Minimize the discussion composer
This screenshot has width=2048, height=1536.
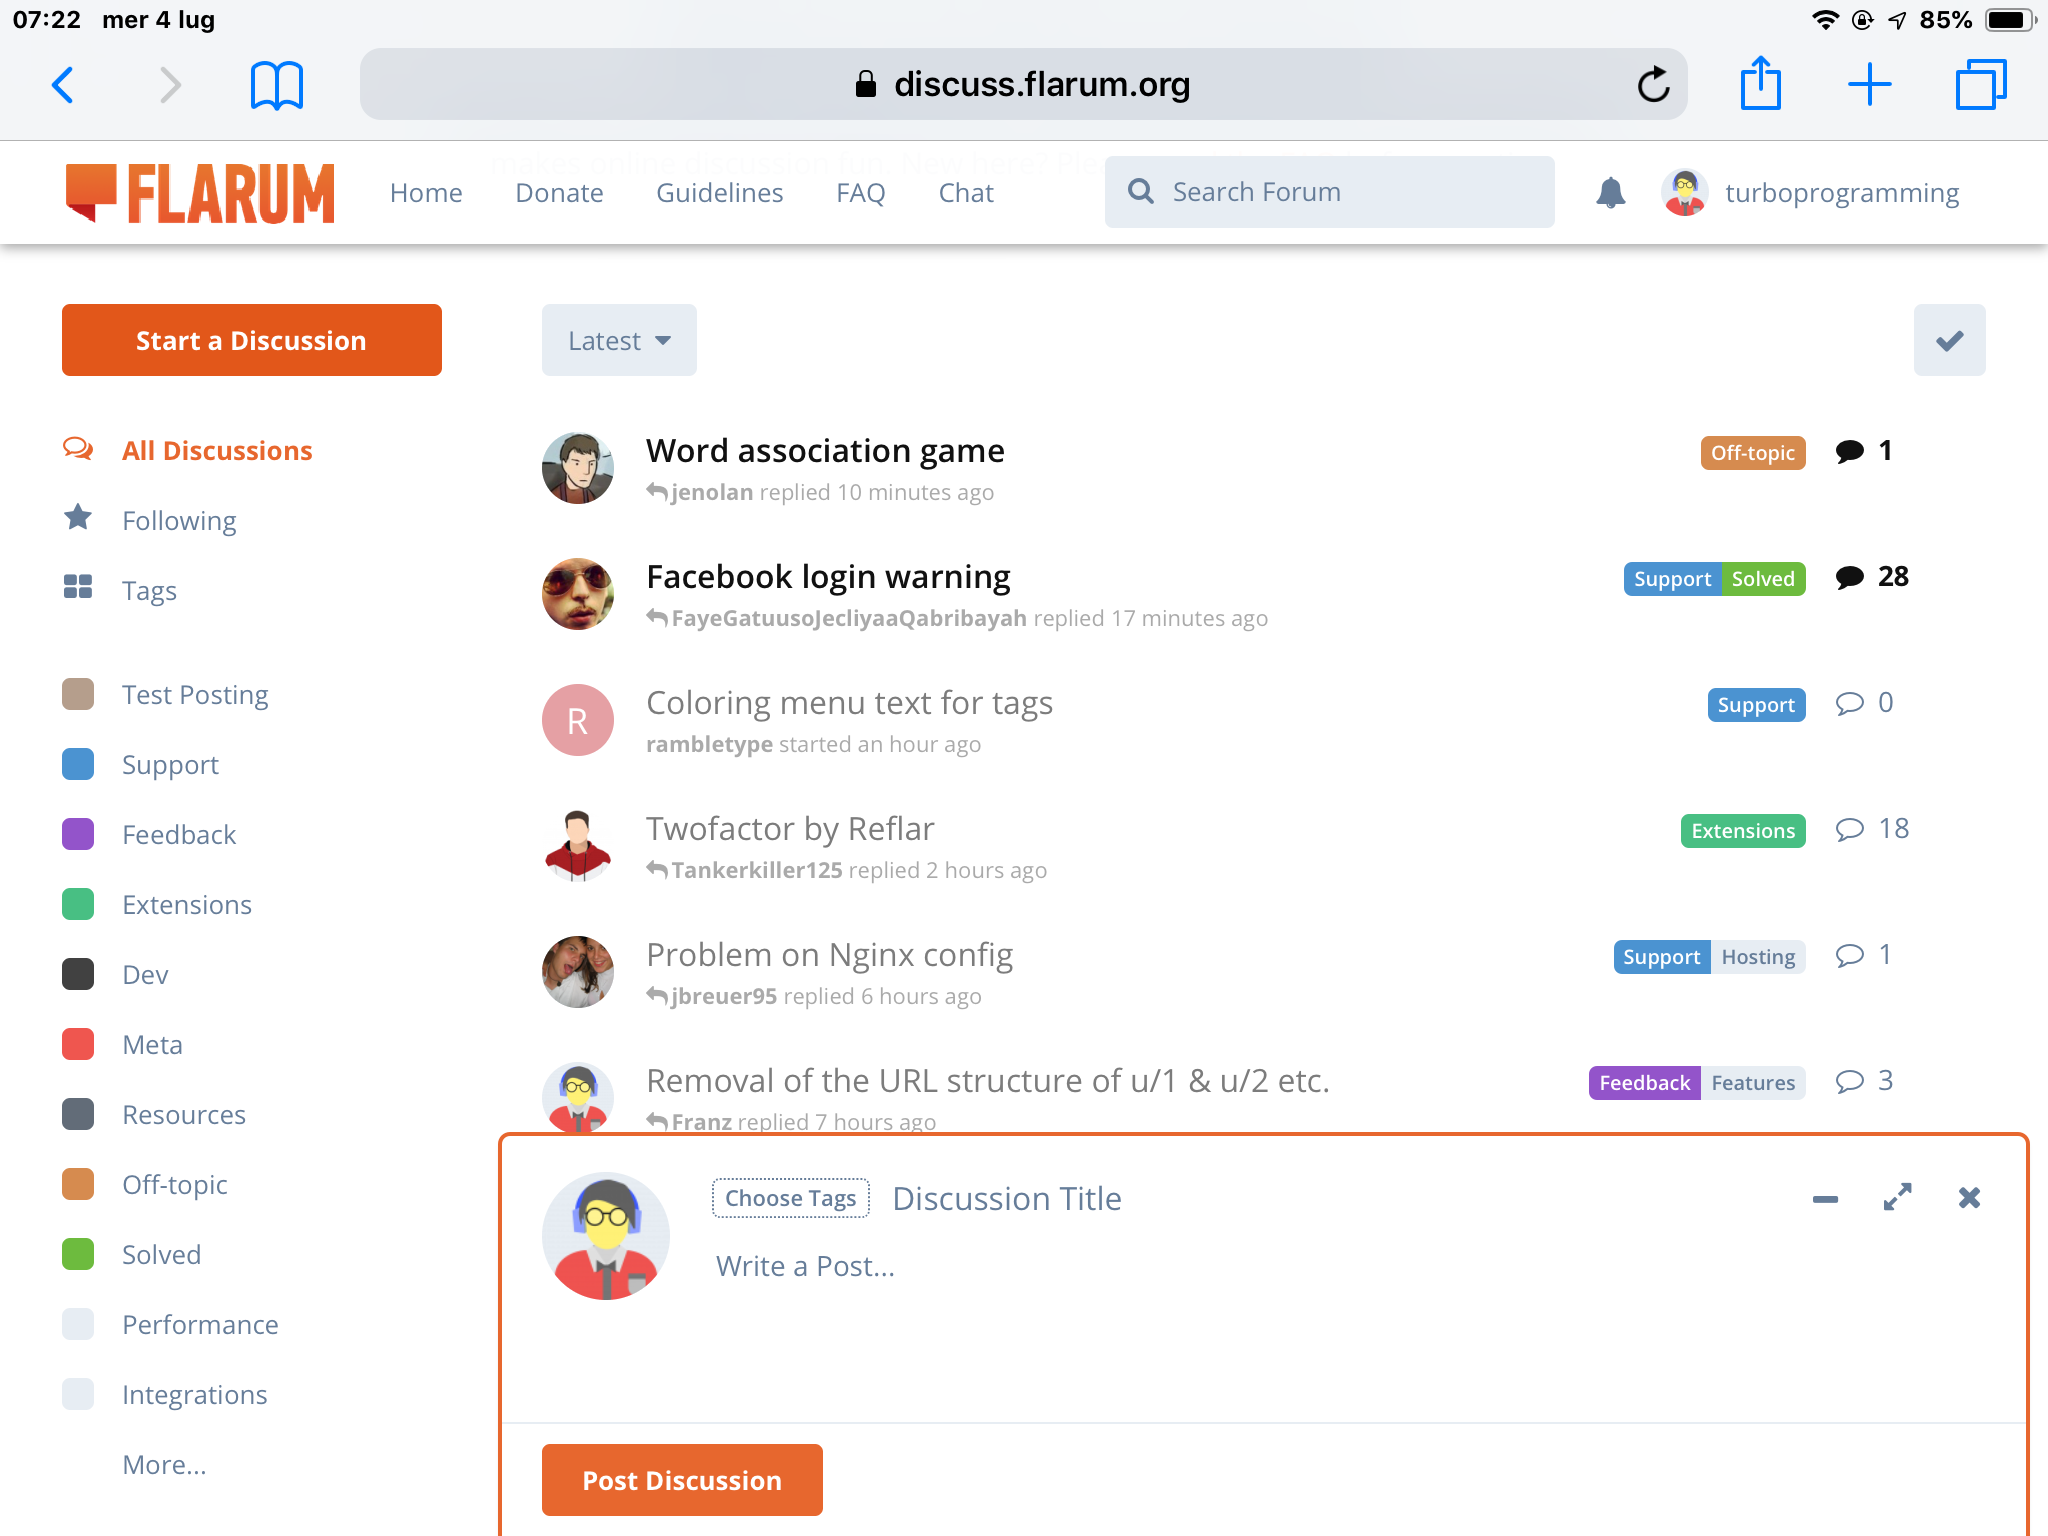(x=1825, y=1198)
